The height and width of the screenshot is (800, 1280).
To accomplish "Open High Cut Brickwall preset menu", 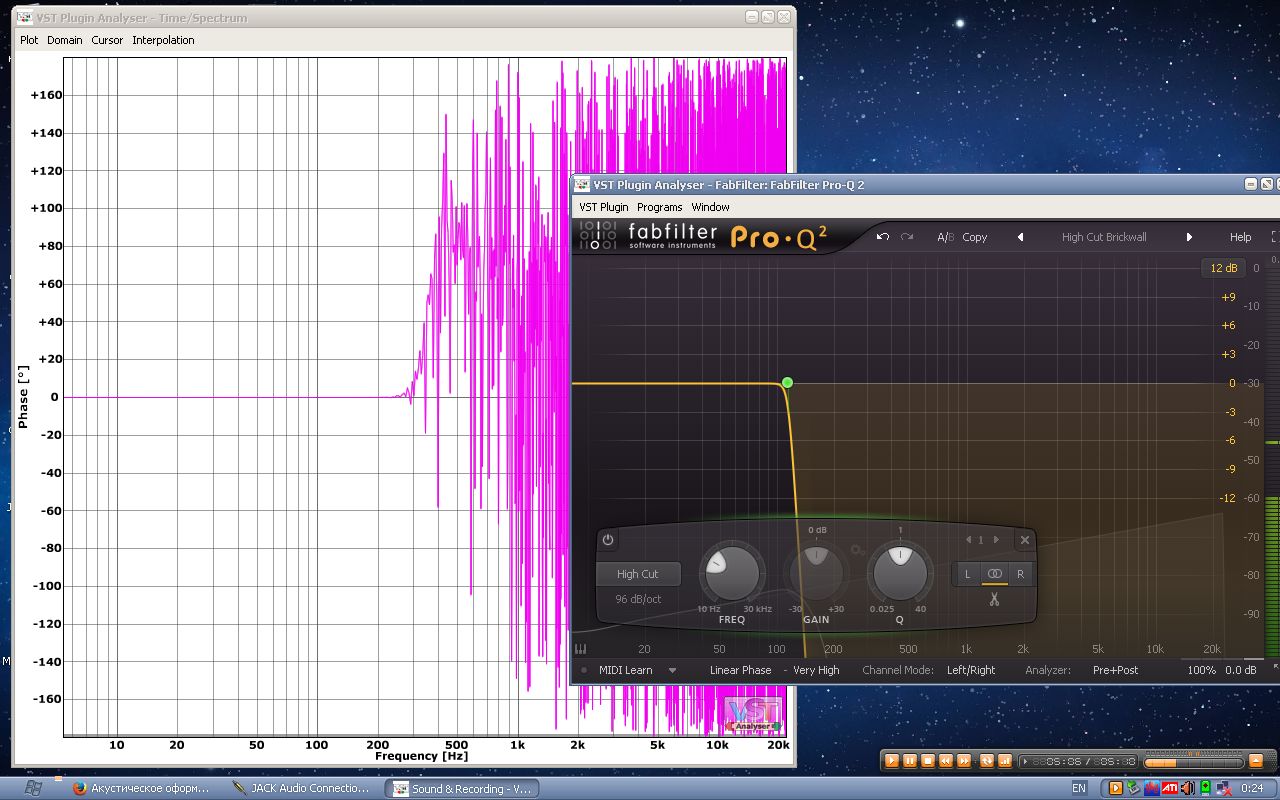I will tap(1104, 237).
